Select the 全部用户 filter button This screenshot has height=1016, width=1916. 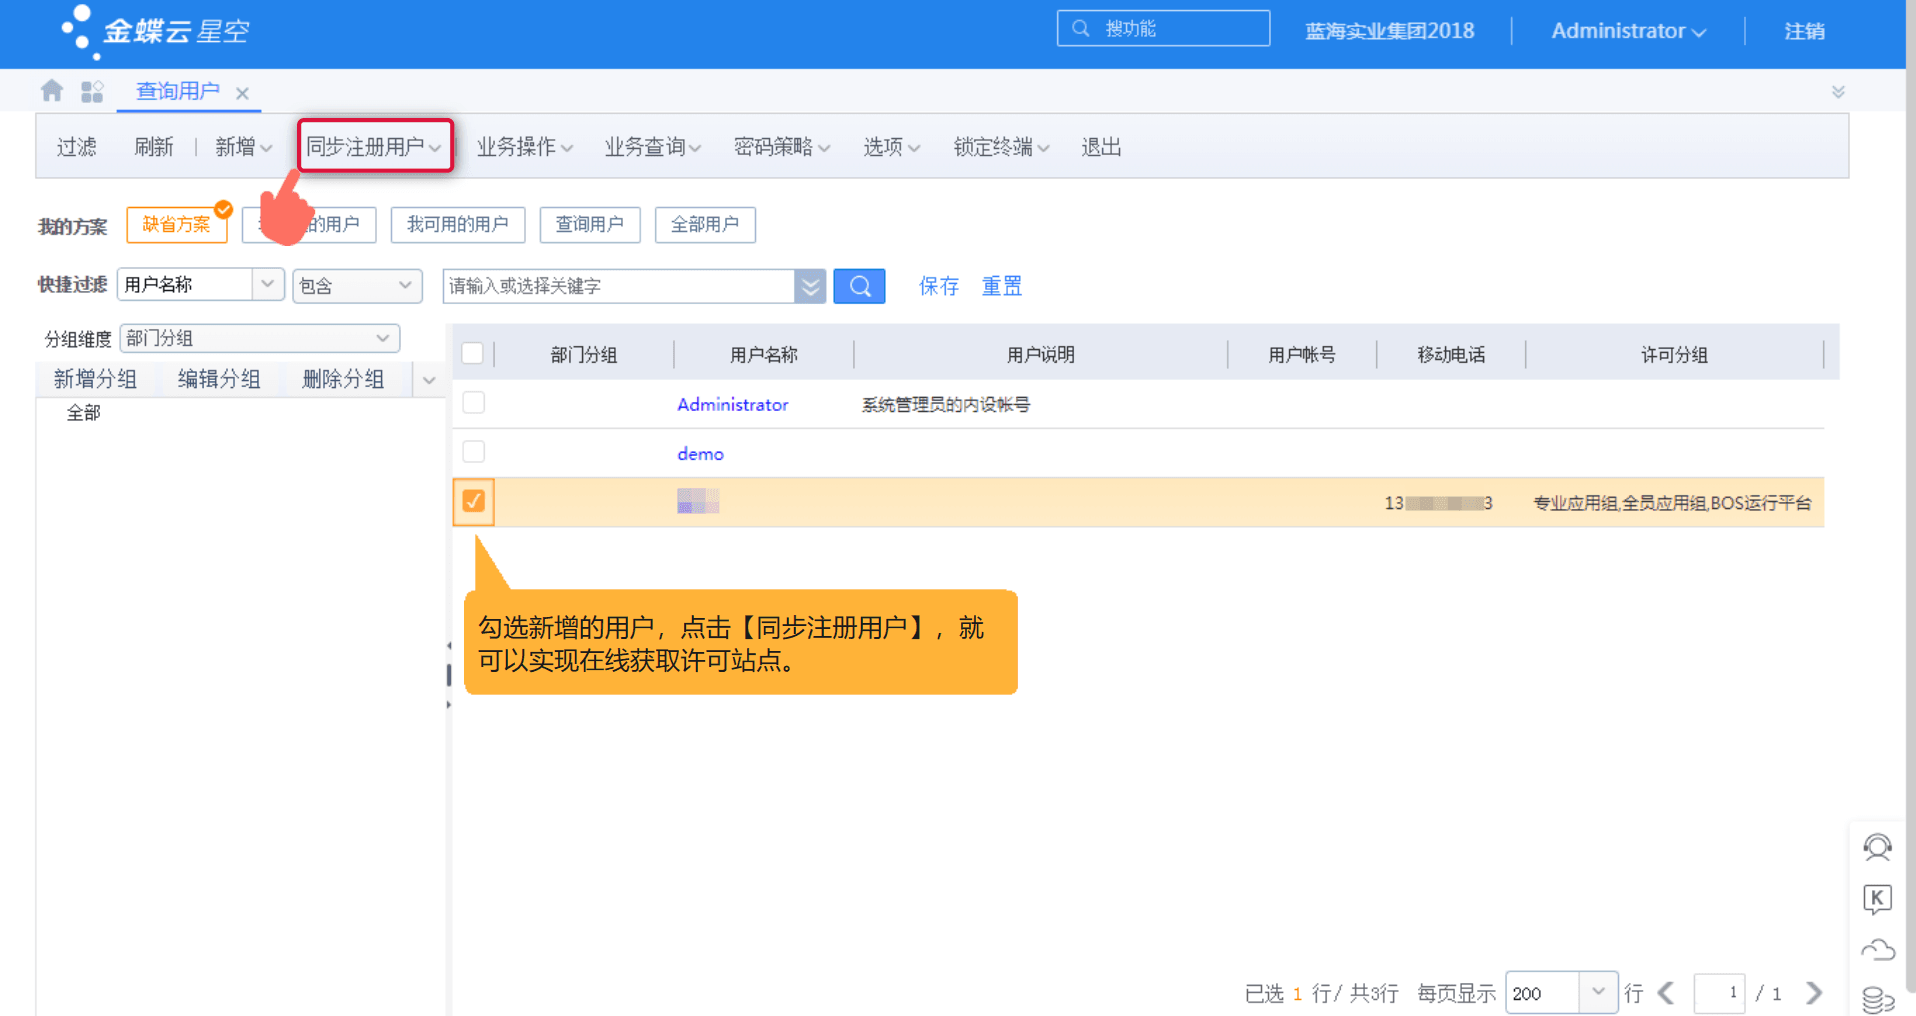tap(704, 224)
